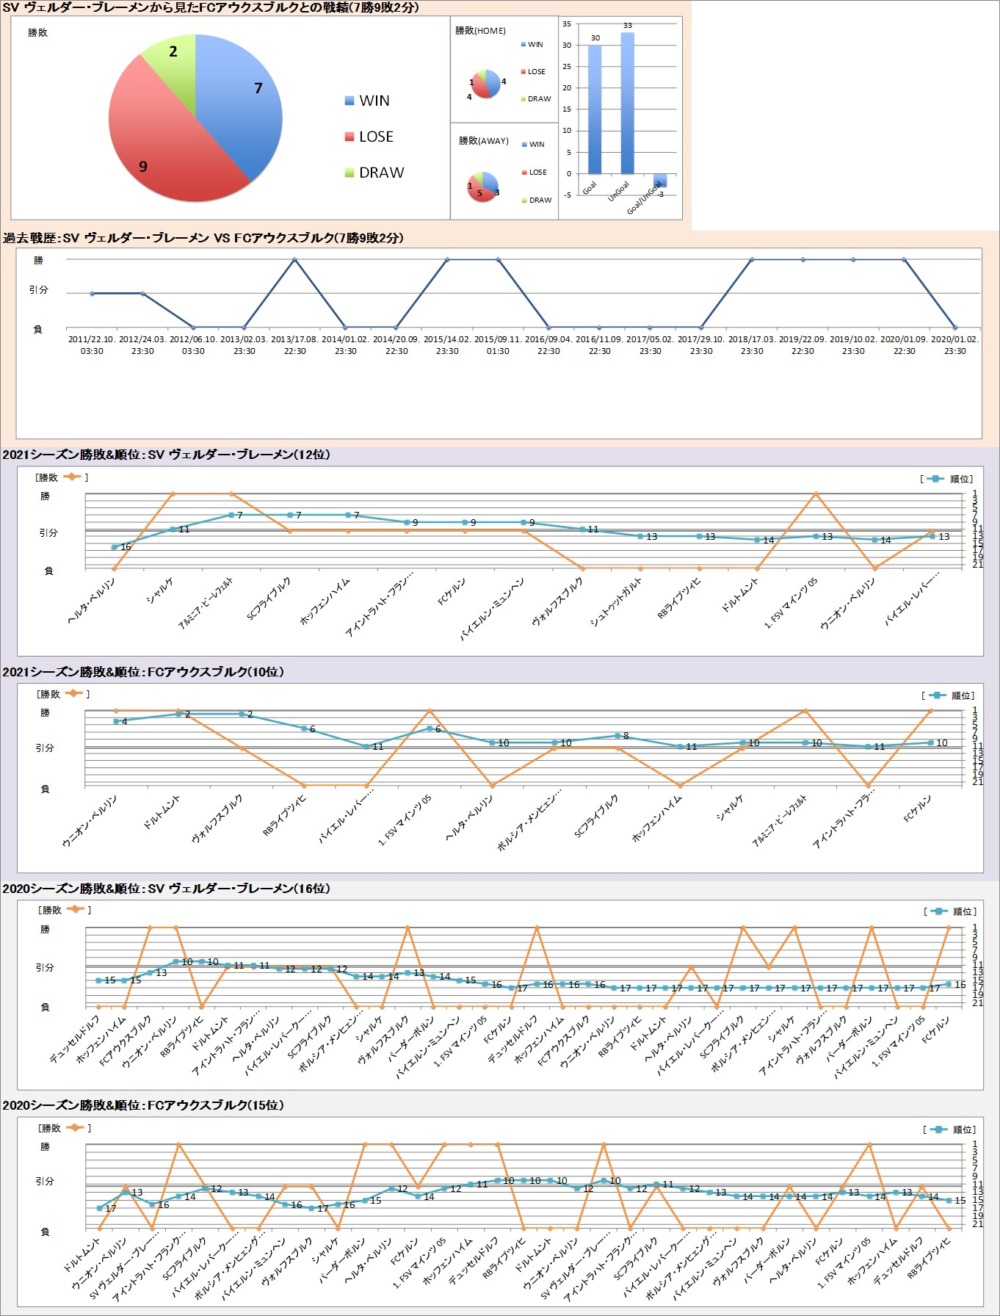This screenshot has width=1000, height=1316.
Task: Click WIN label in 勝敗(HOME) legend
Action: (x=536, y=46)
